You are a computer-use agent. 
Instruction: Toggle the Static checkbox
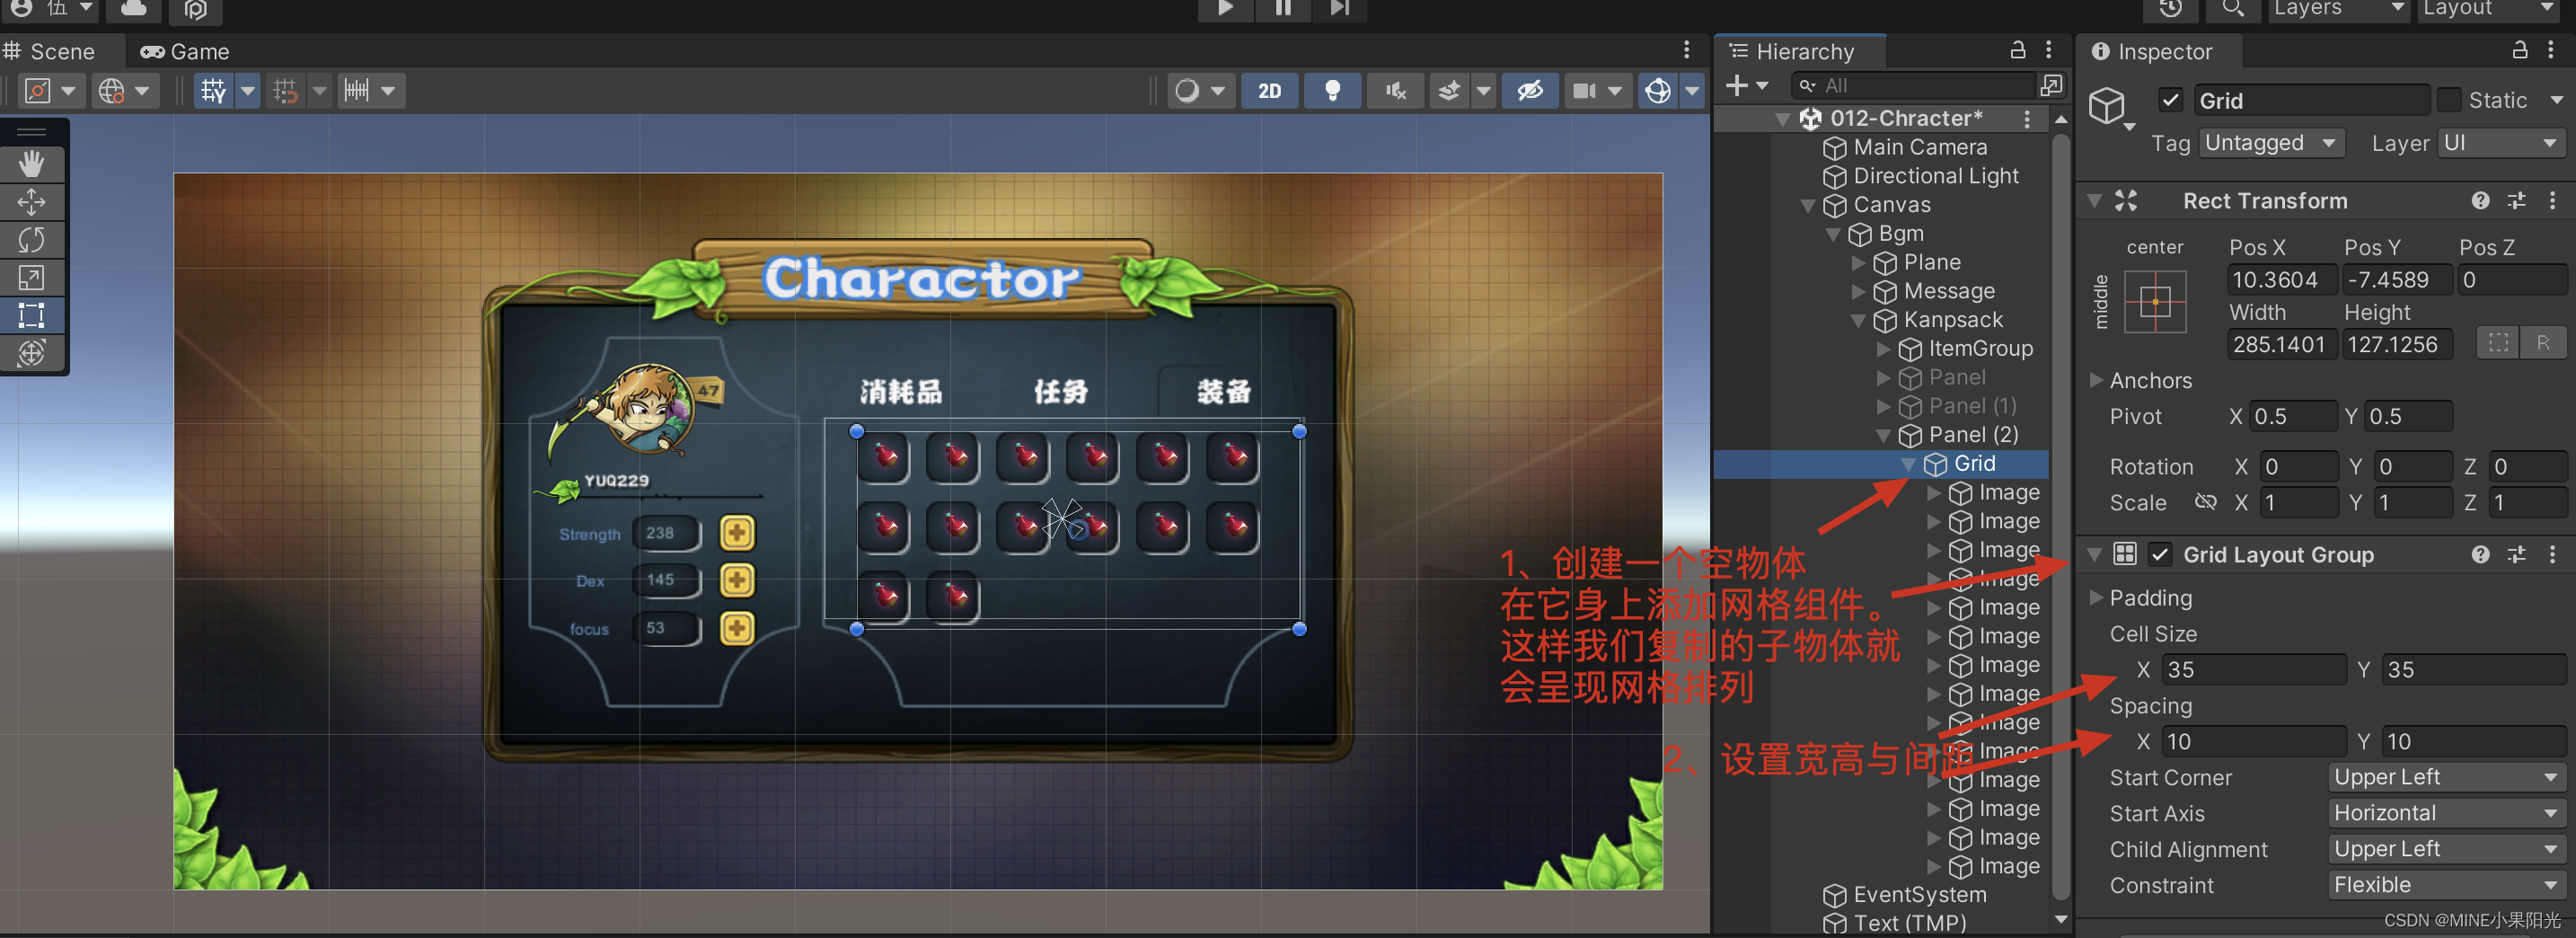point(2449,100)
